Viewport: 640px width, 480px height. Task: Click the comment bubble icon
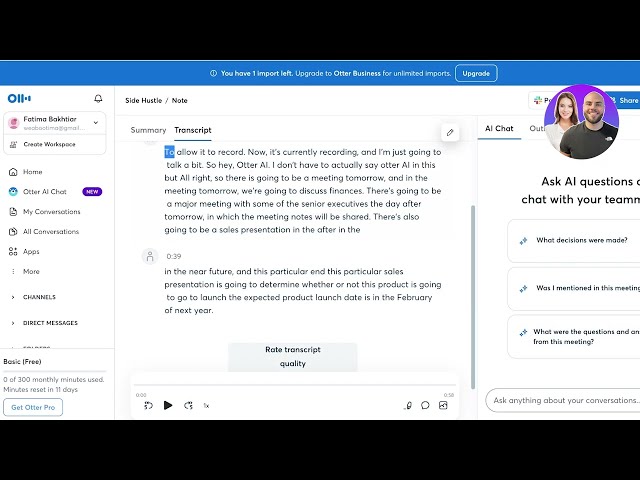click(425, 405)
